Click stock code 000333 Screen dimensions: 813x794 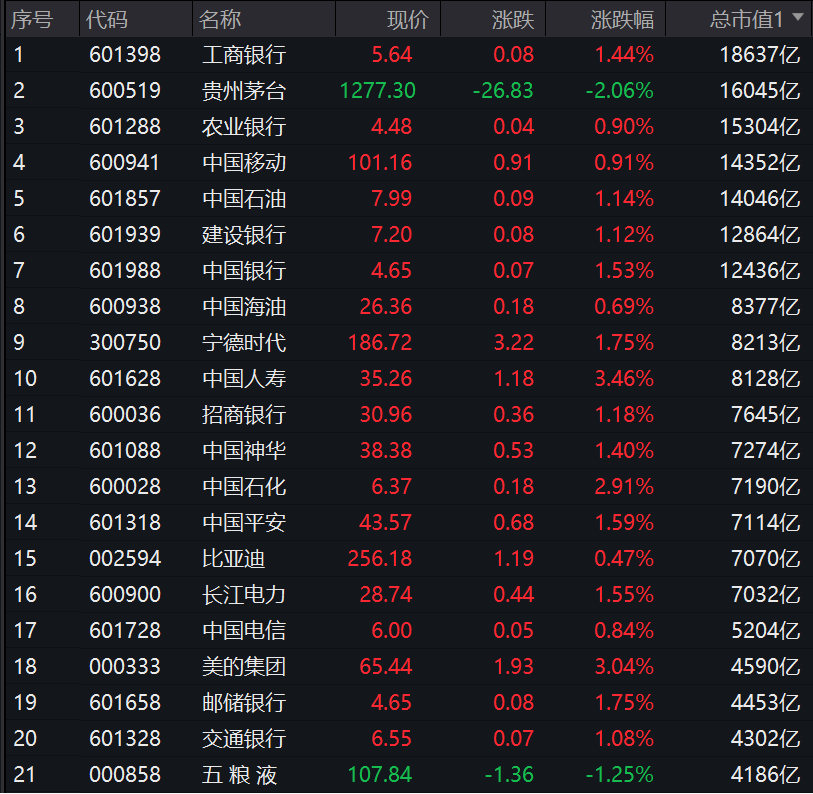pos(125,666)
